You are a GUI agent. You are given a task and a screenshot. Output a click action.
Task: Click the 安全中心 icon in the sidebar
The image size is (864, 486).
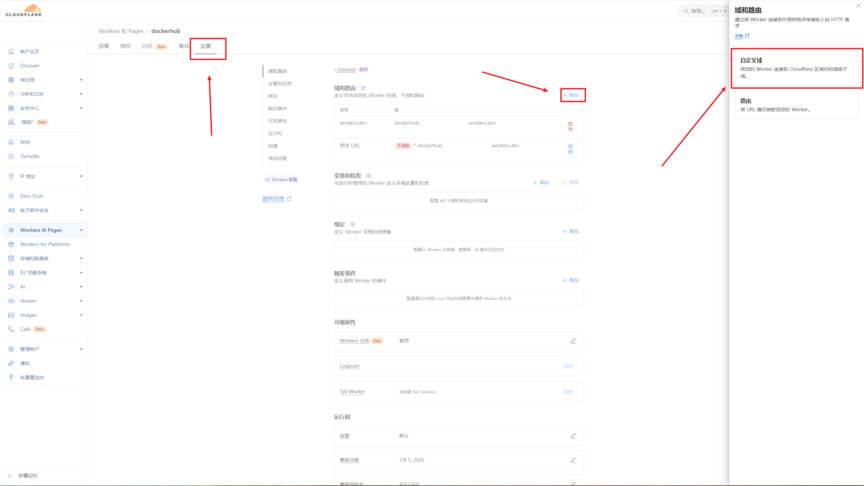(11, 109)
